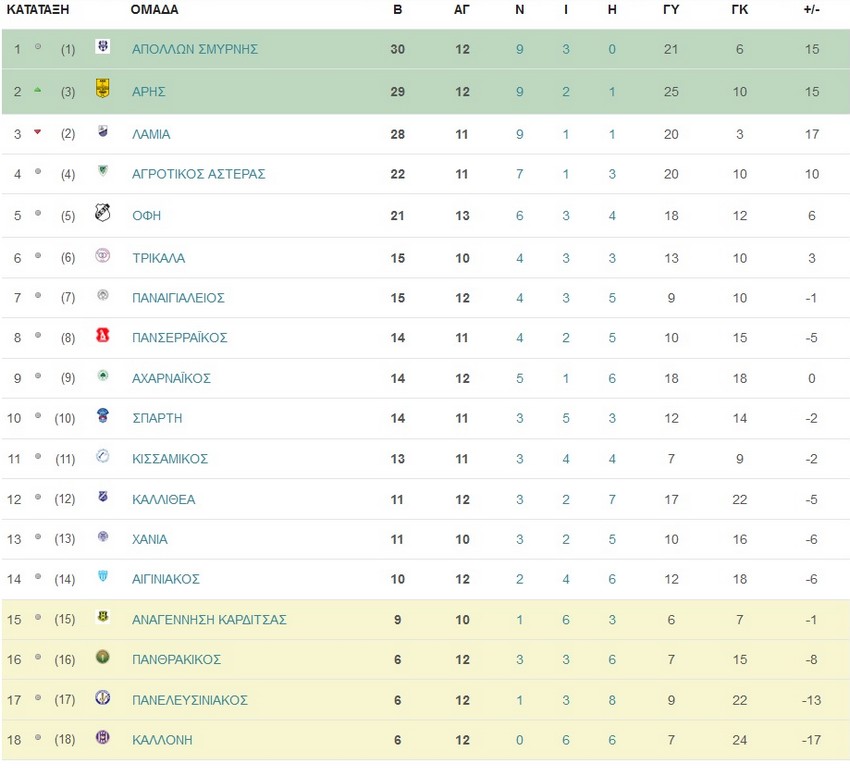Open the ΠΑΝΕΛΕΥΣΙΝΙΑΚΟΣ team link
This screenshot has height=776, width=850.
[190, 700]
